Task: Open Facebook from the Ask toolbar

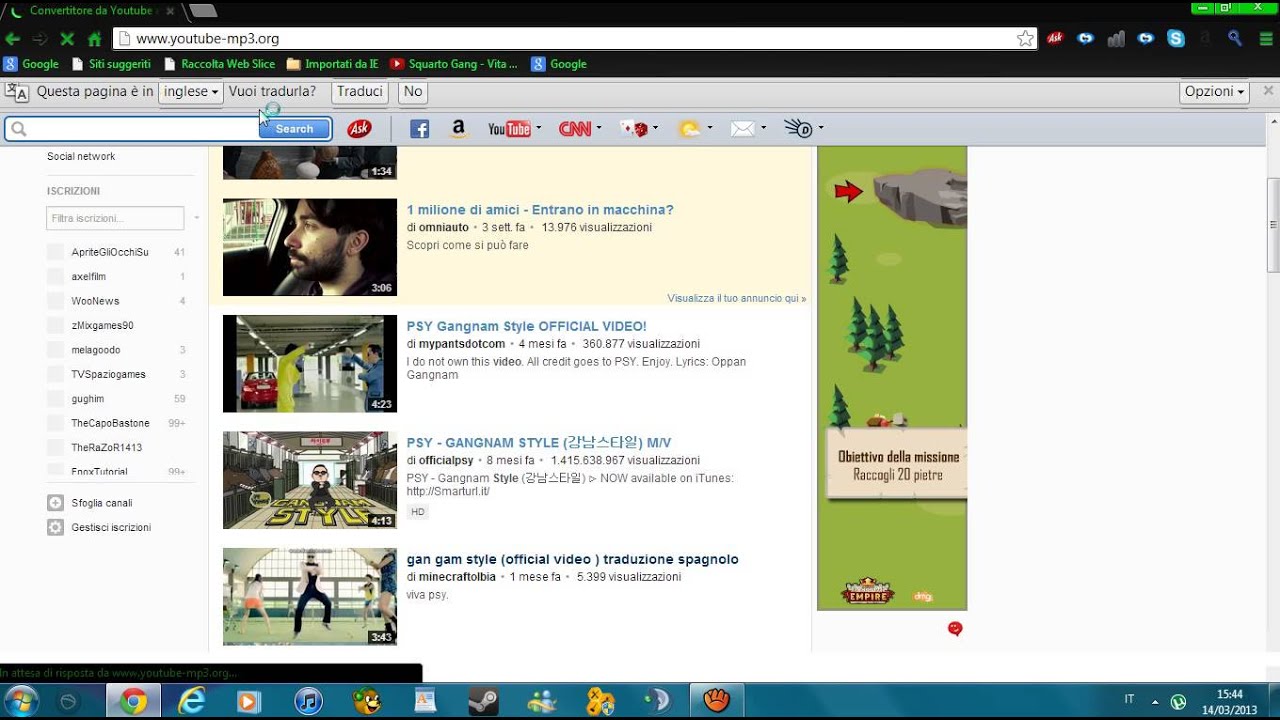Action: pos(419,129)
